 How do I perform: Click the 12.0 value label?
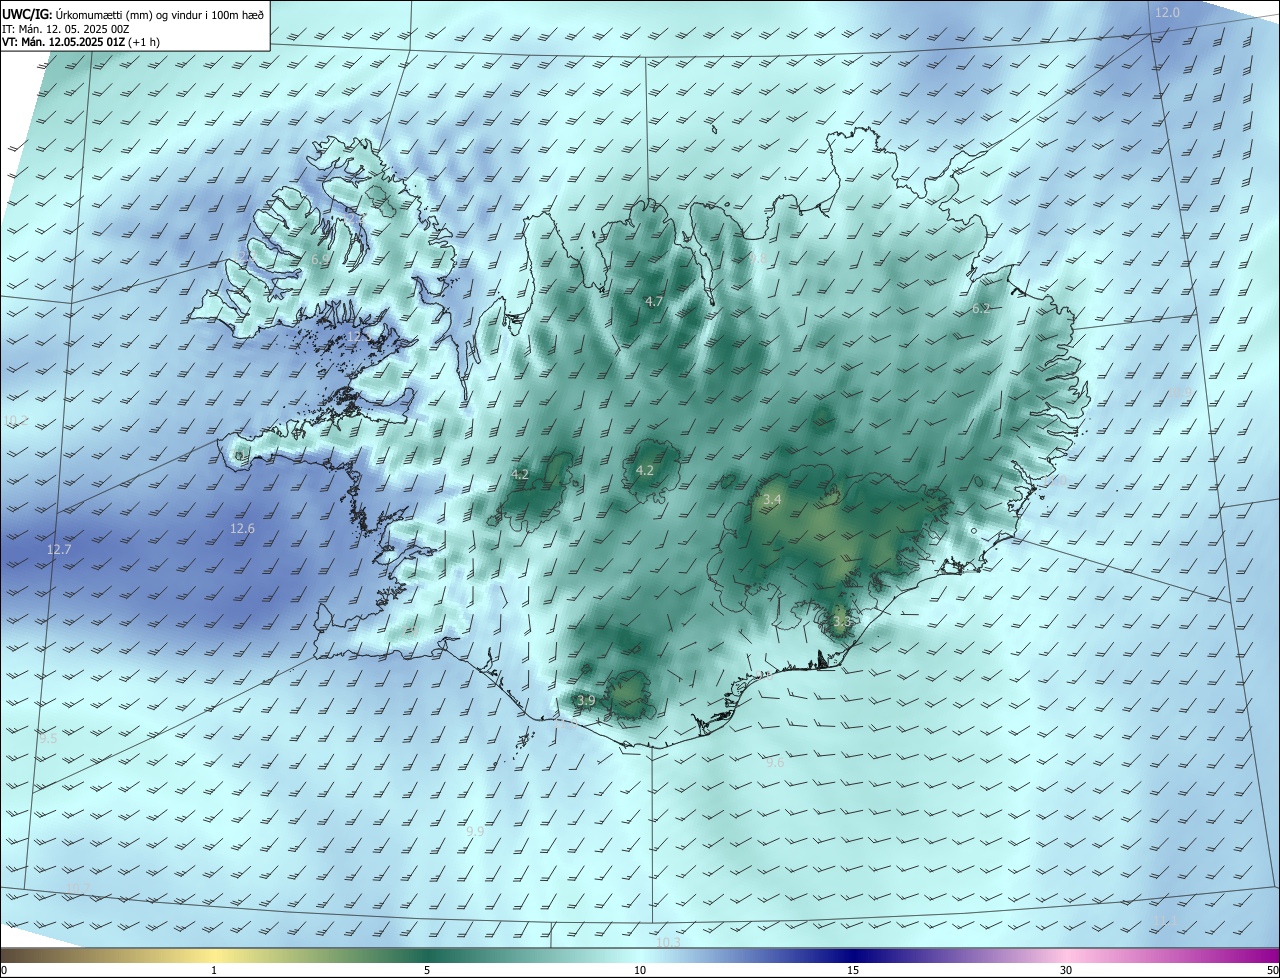click(x=1168, y=12)
